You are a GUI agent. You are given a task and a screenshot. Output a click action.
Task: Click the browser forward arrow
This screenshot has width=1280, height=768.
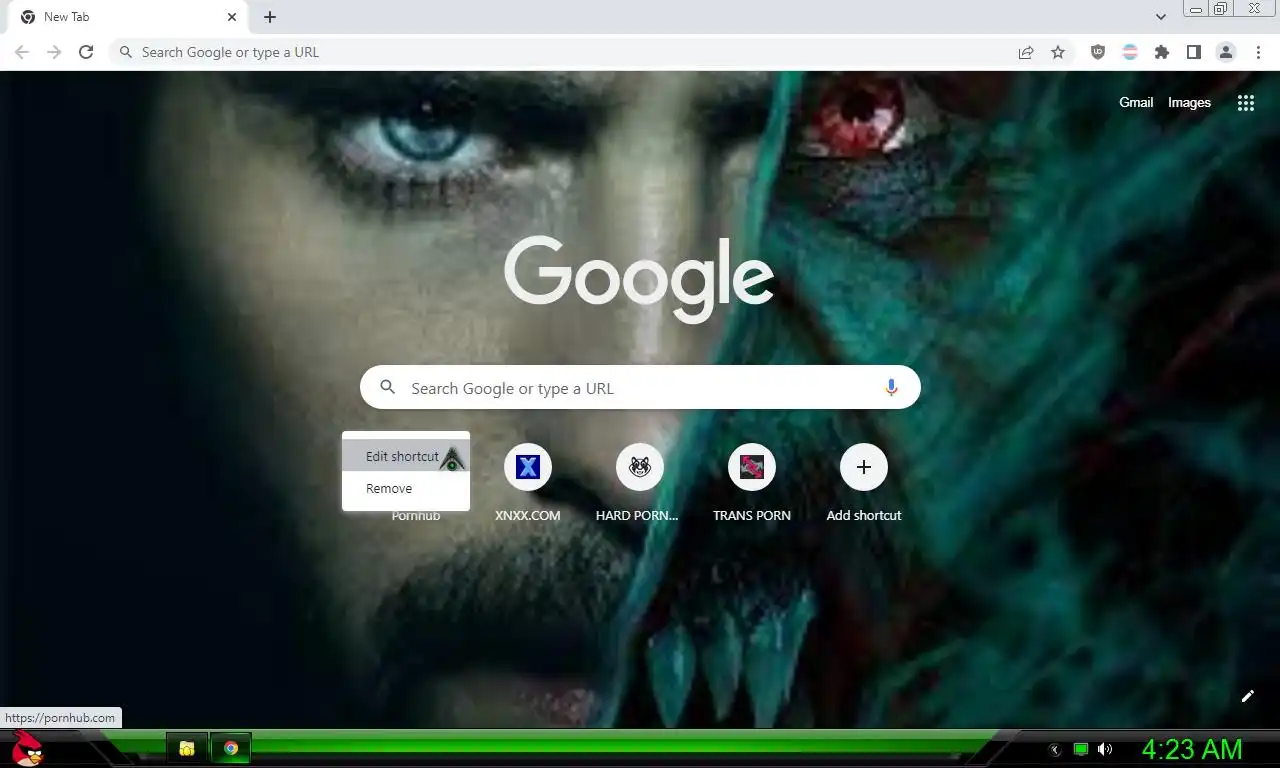pyautogui.click(x=54, y=52)
